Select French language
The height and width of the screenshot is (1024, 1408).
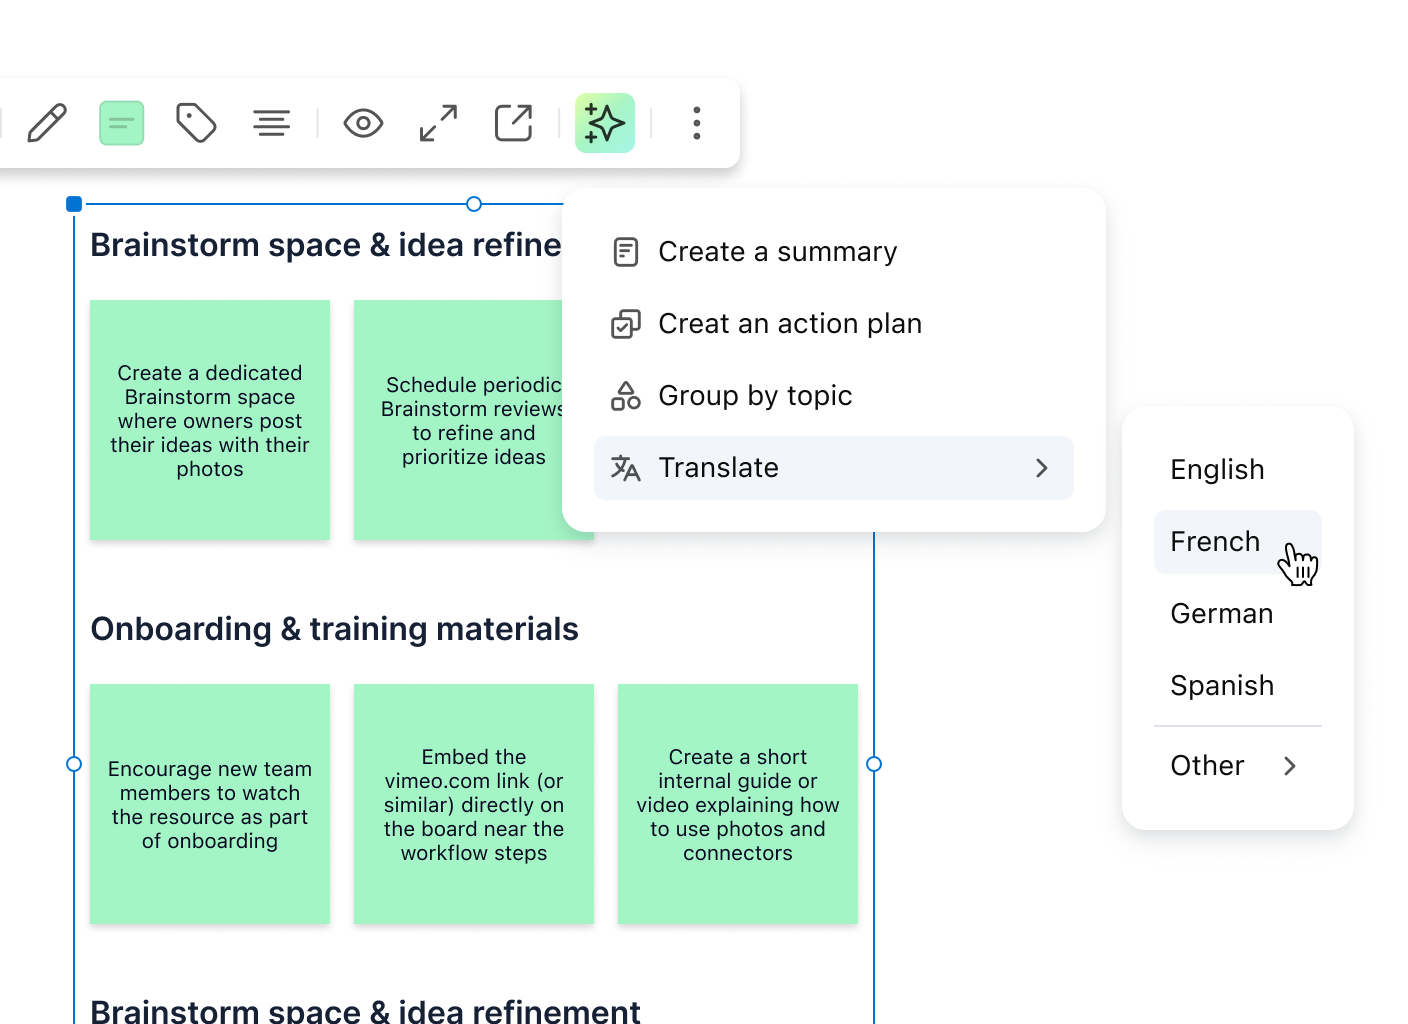click(1238, 542)
